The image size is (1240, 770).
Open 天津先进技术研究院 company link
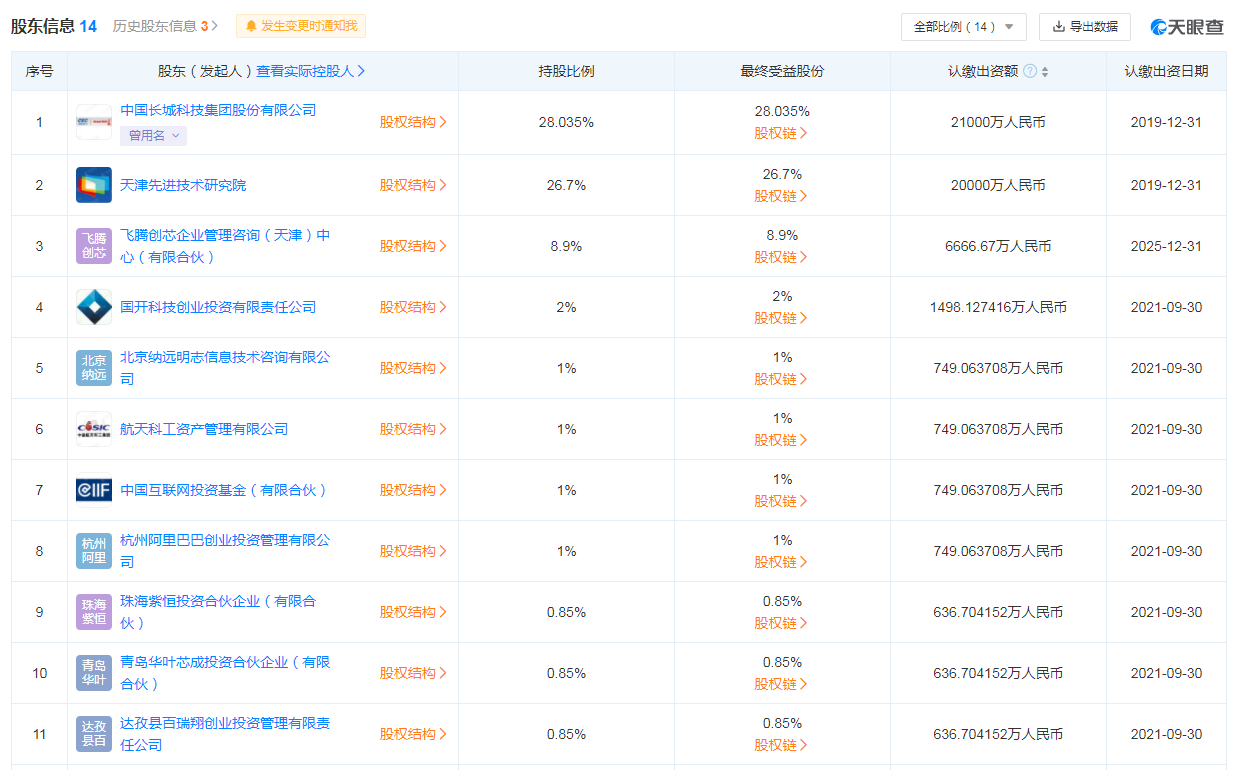[183, 185]
